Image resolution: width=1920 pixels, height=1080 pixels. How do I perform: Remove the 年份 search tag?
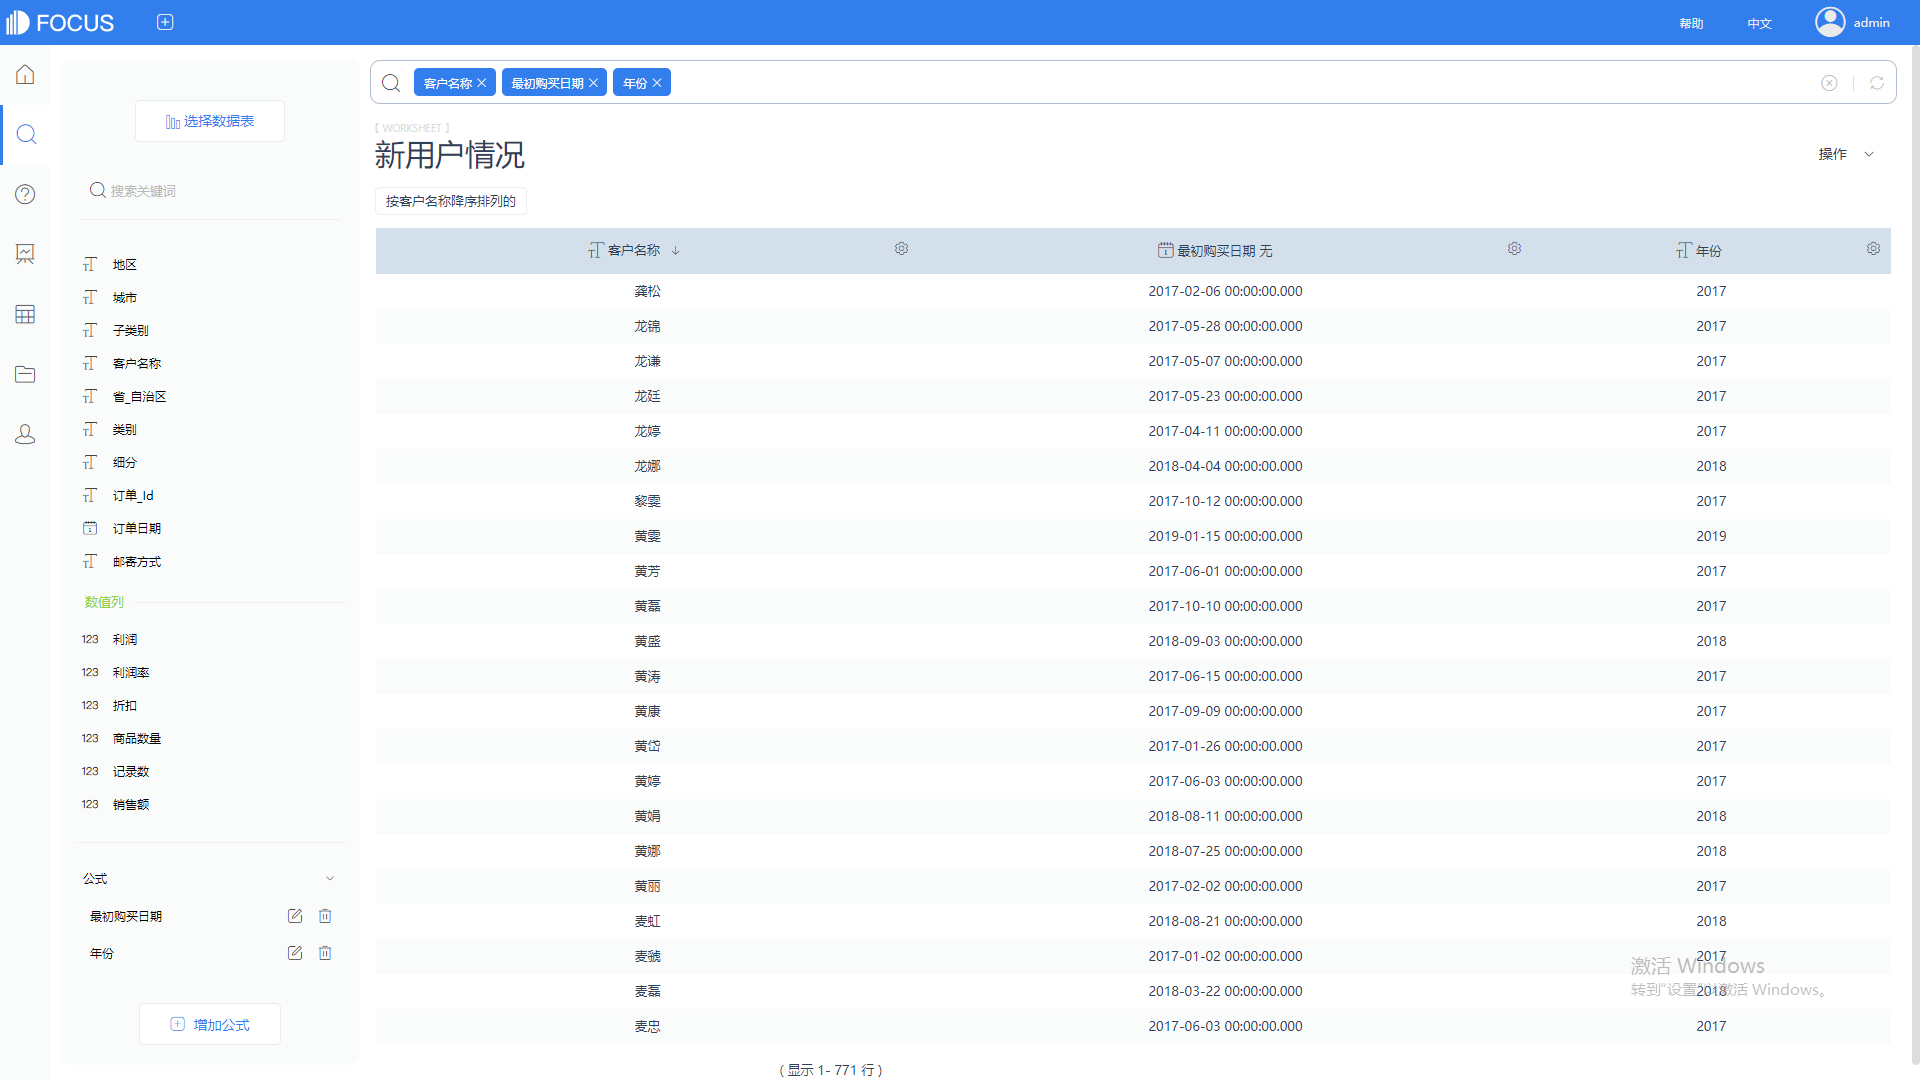tap(657, 83)
